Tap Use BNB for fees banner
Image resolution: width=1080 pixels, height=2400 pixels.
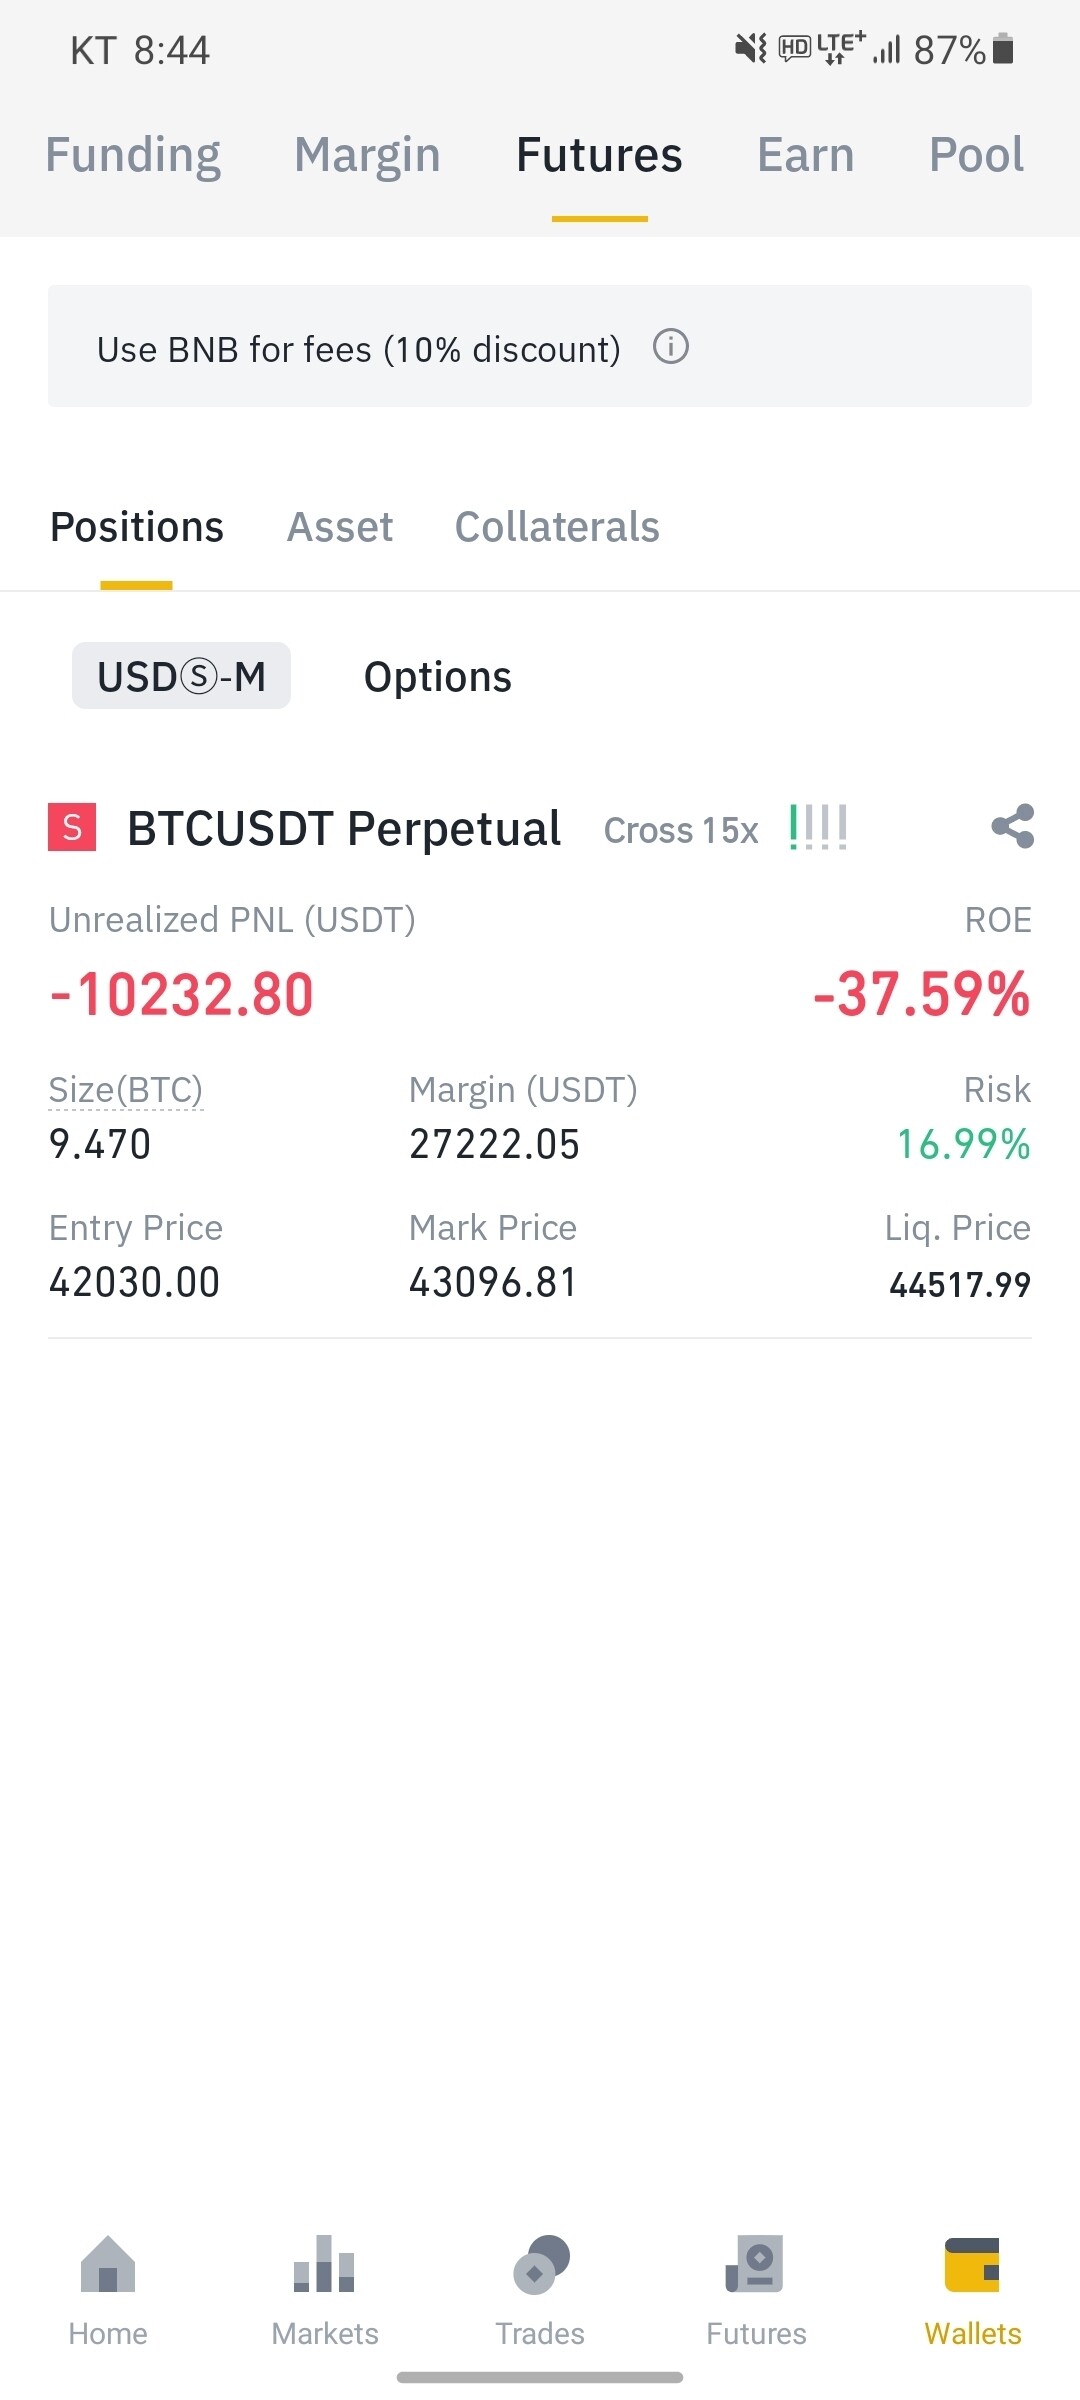pyautogui.click(x=358, y=349)
